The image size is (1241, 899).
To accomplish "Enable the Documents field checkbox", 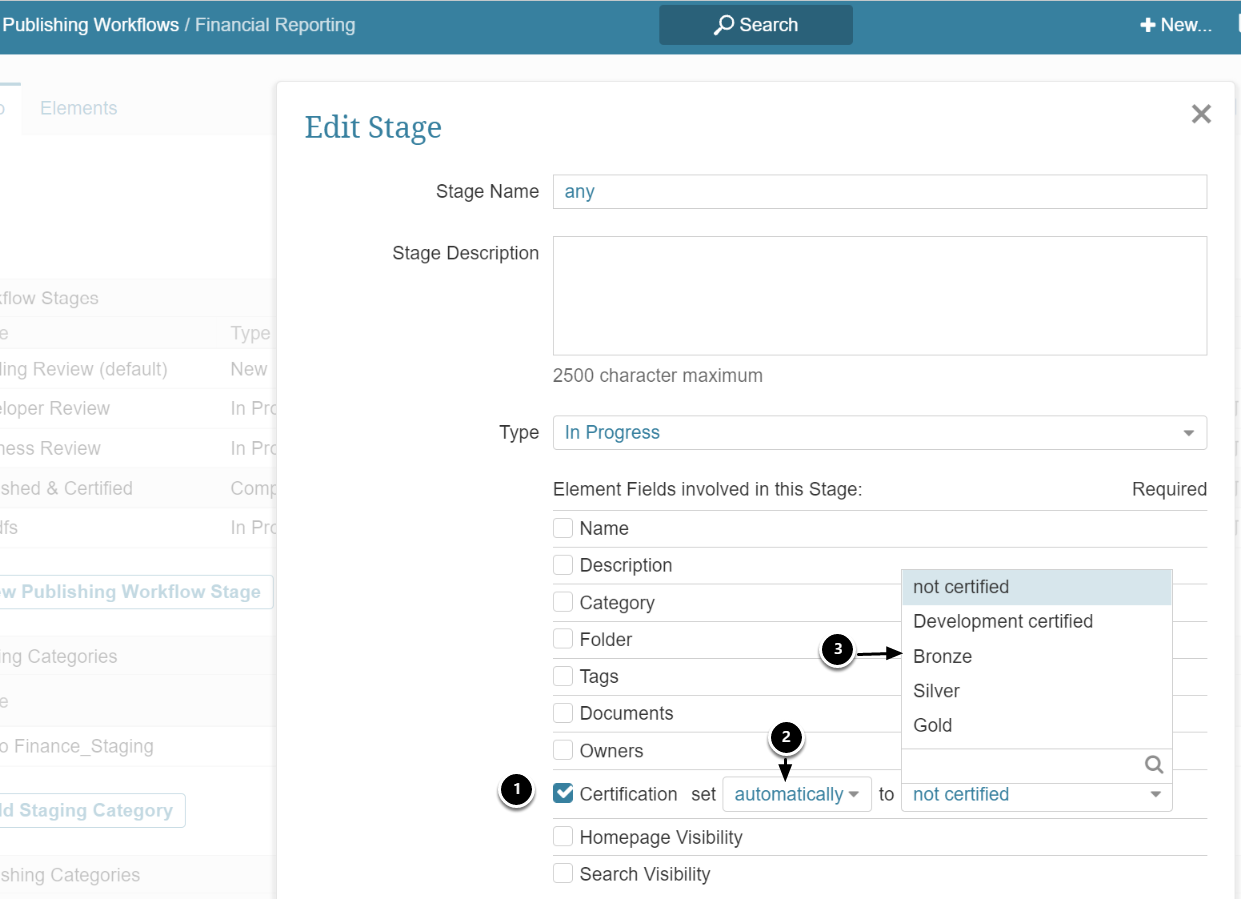I will (564, 713).
